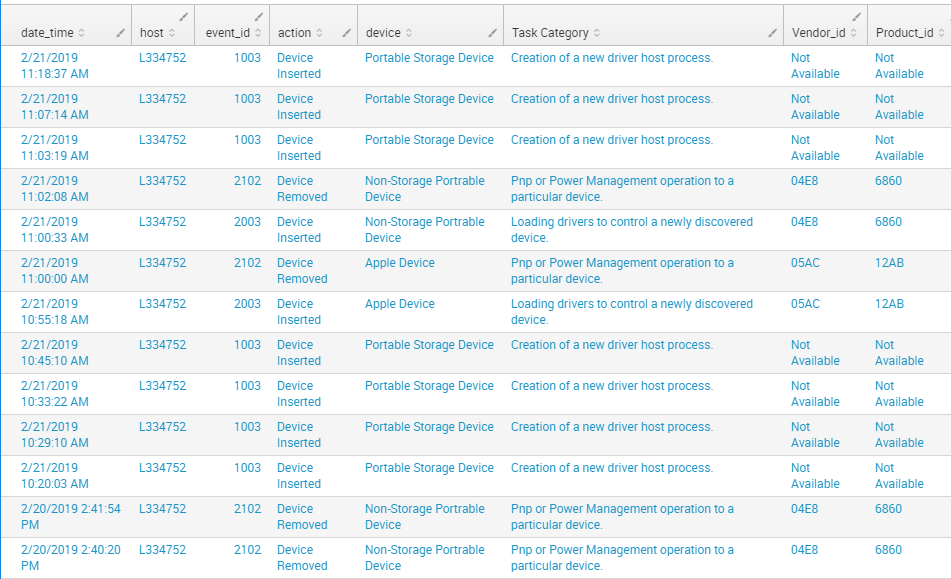Sort by Task Category sort arrows
This screenshot has height=579, width=951.
point(597,33)
